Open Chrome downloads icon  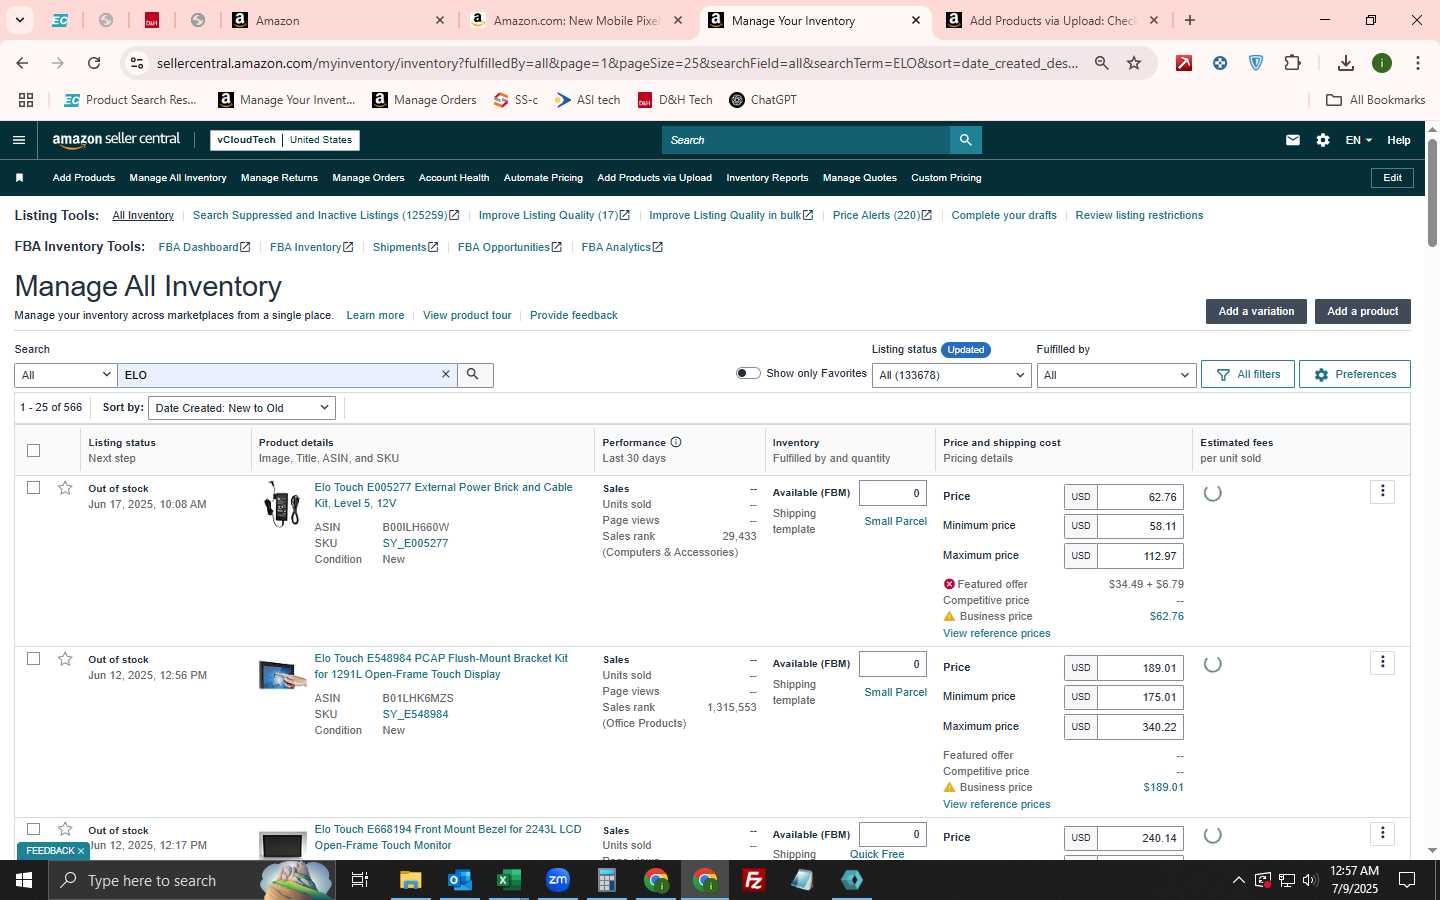click(1345, 63)
